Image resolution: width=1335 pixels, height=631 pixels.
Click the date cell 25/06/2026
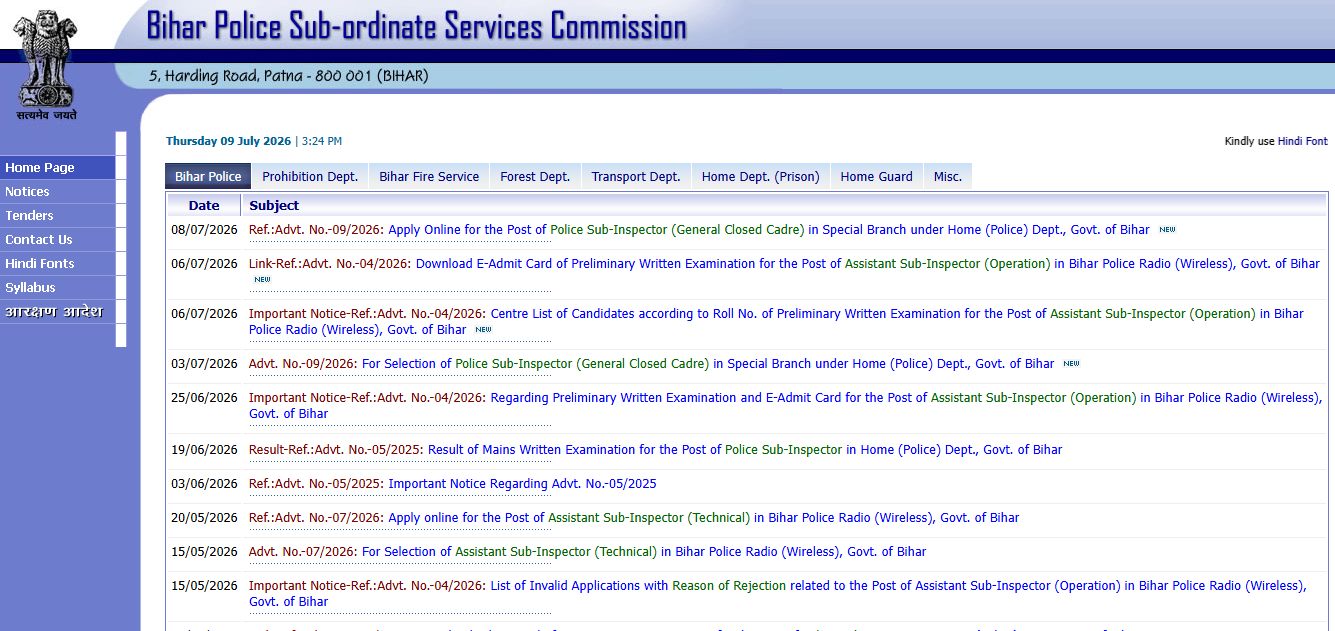click(x=204, y=398)
